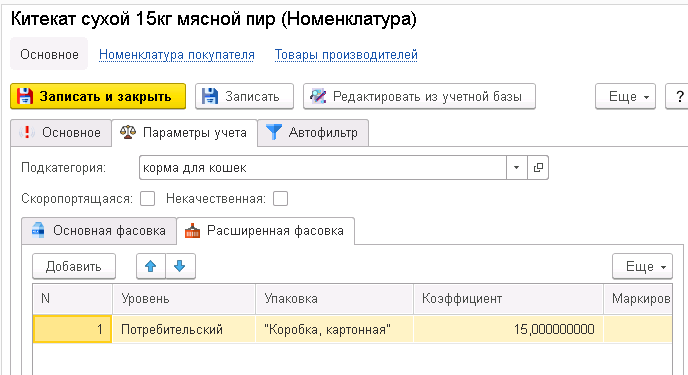Open the Еще menu above the table

point(642,266)
